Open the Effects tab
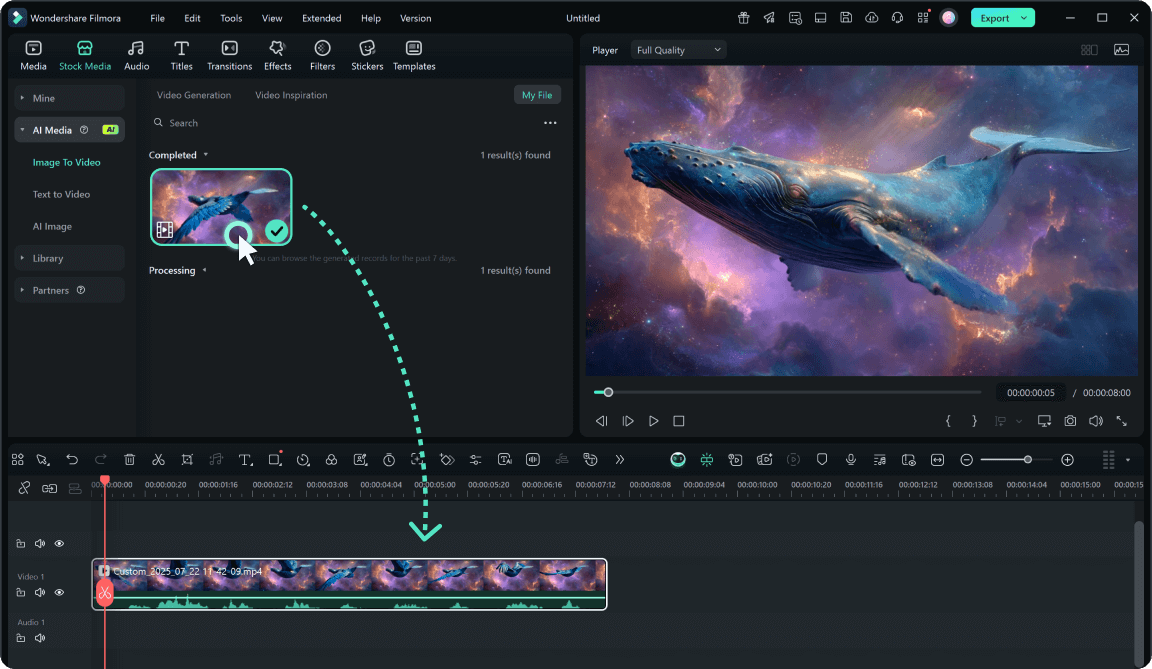This screenshot has height=669, width=1152. tap(278, 55)
